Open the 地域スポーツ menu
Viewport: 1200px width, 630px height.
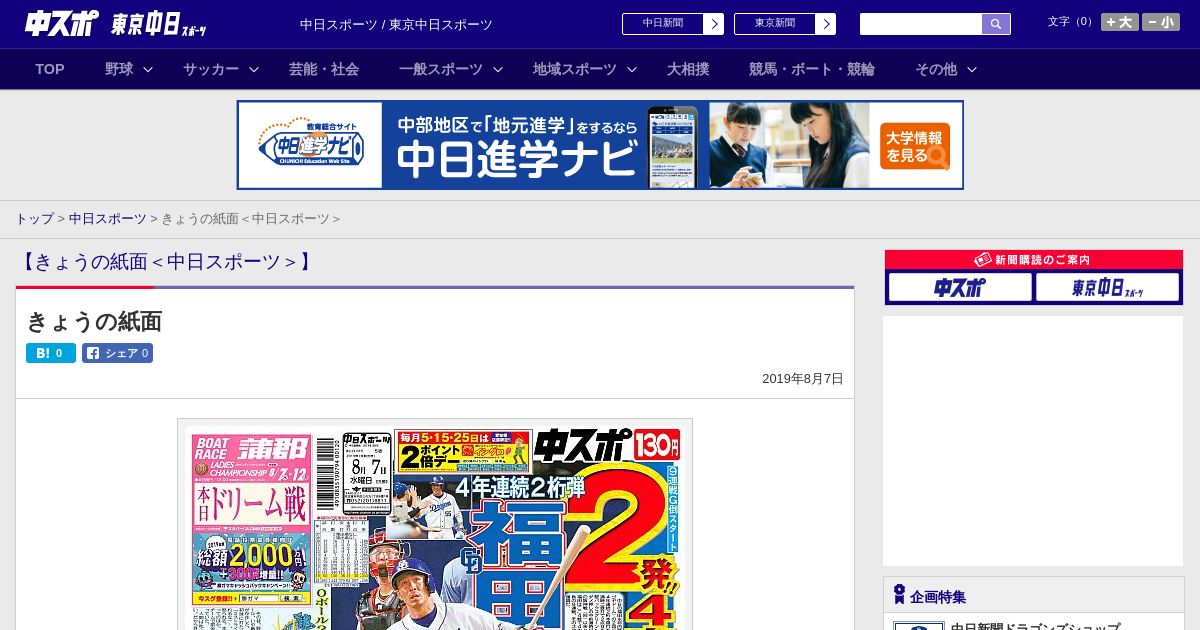click(x=575, y=69)
